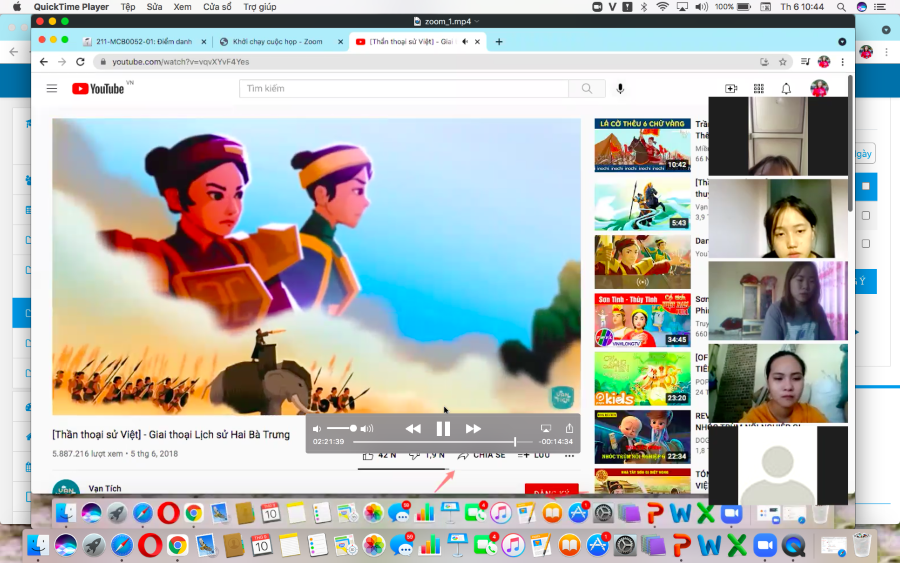This screenshot has width=900, height=563.
Task: Open the Lá cờ thêu 6 chữ vàng thumbnail
Action: (642, 145)
